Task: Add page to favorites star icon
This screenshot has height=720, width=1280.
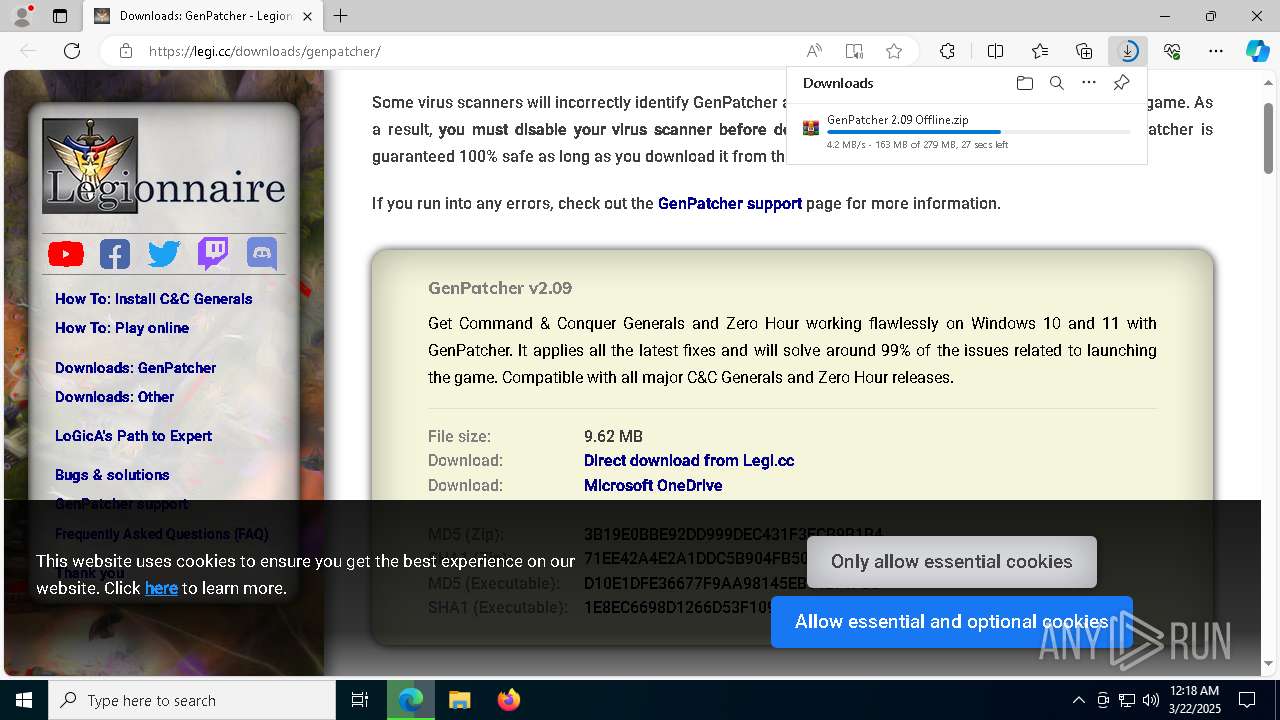Action: point(894,51)
